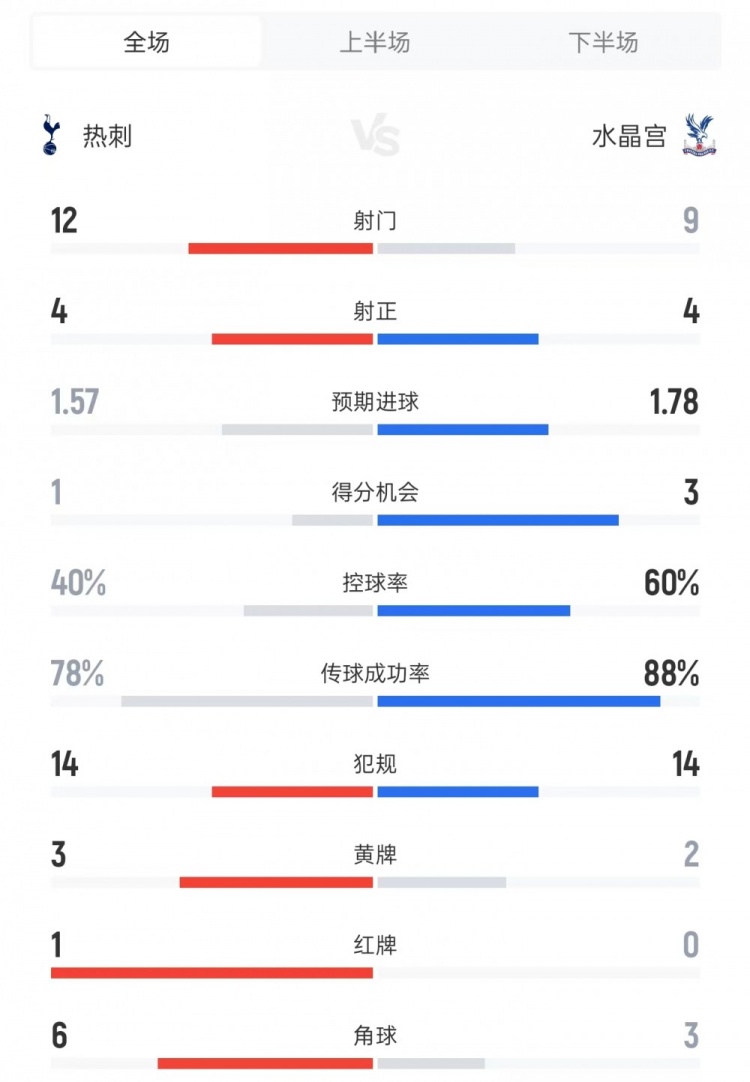
Task: Click the 60% possession value
Action: 671,583
